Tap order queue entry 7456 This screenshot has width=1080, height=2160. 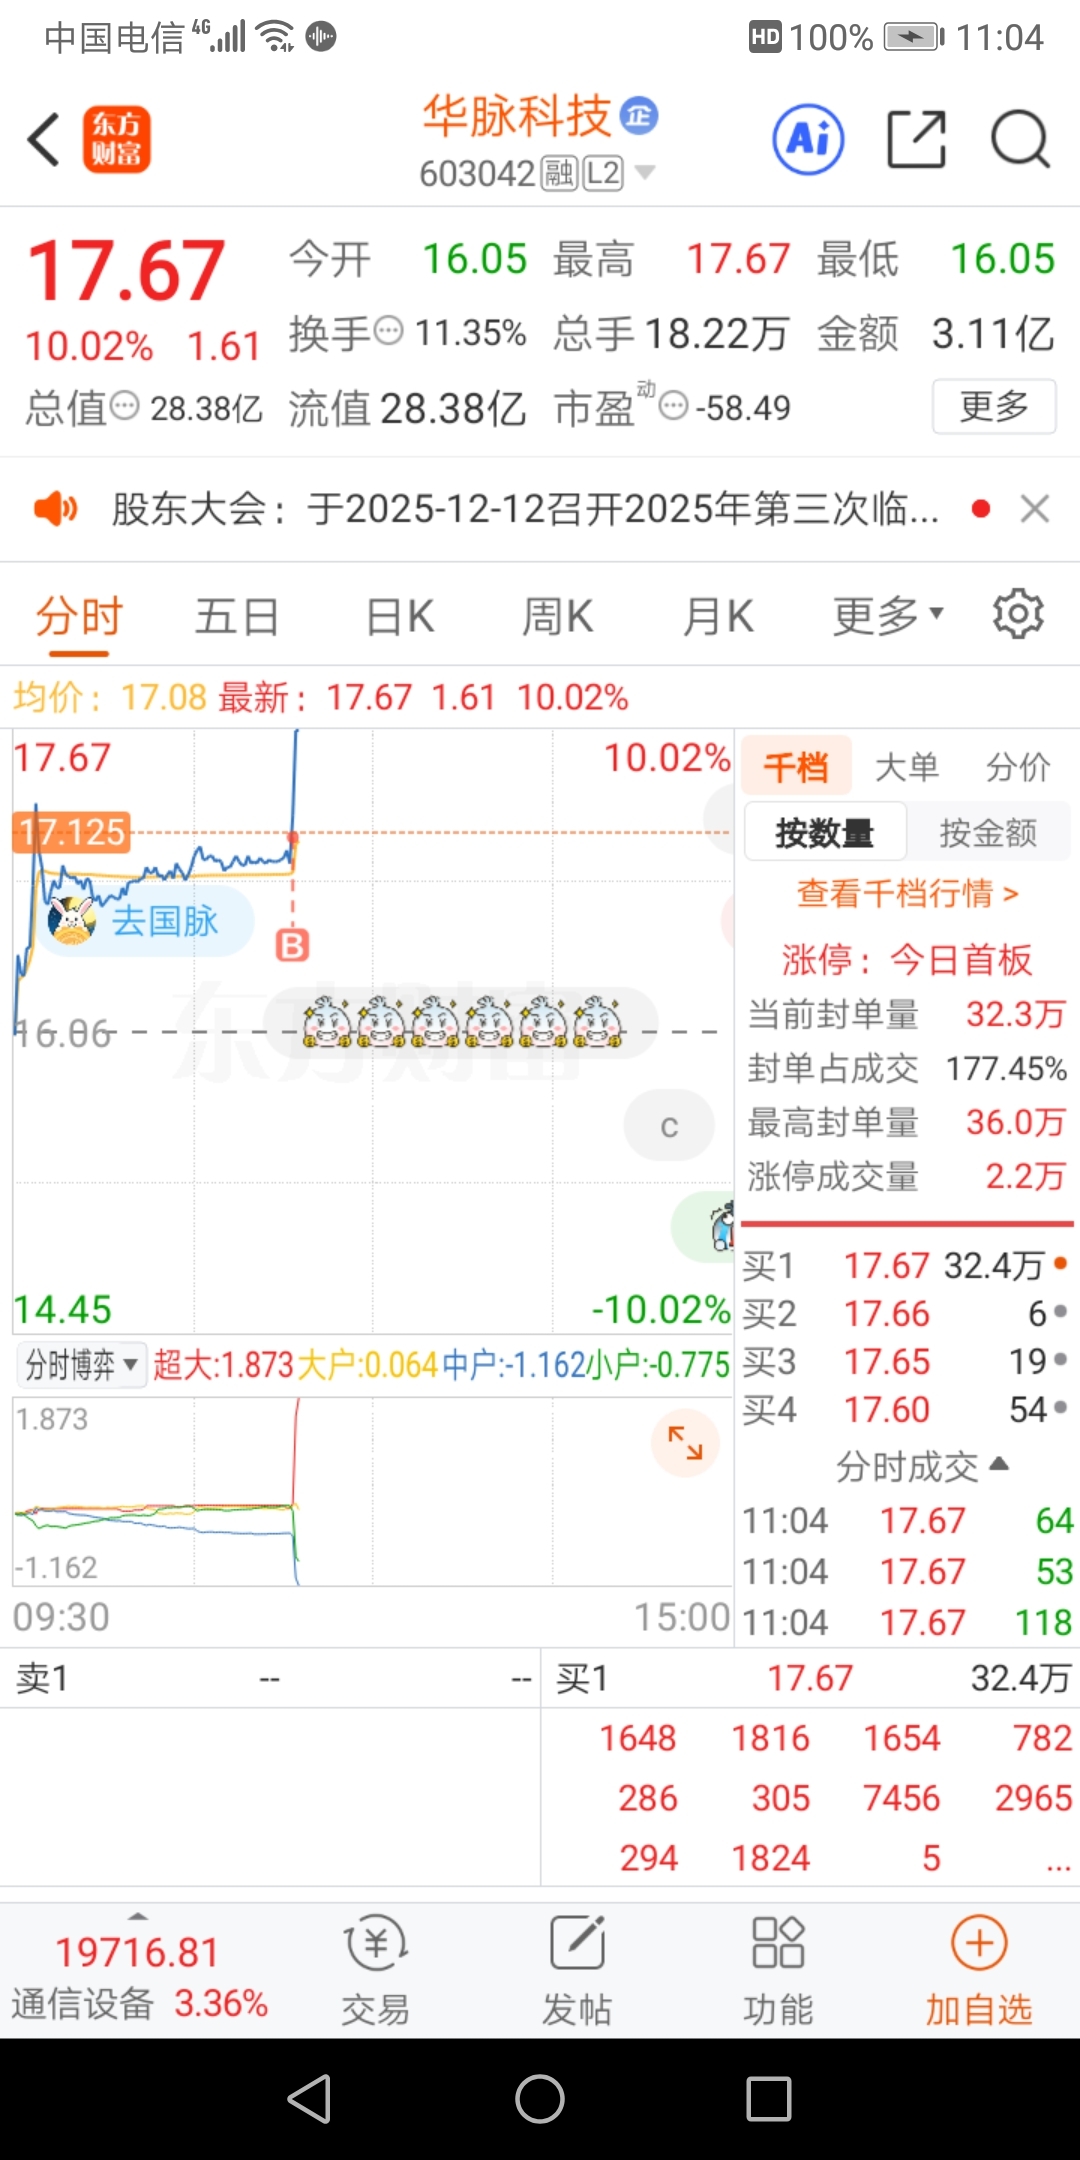pos(901,1798)
